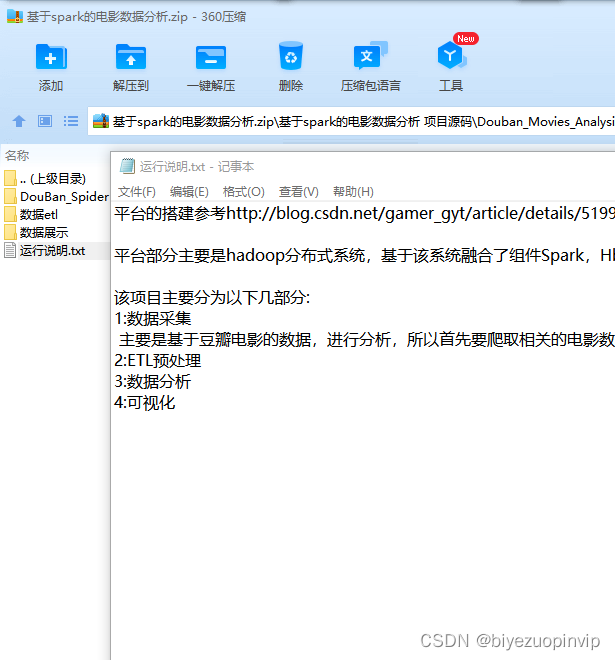Click the blog.csdn.net URL text in Notepad
Viewport: 615px width, 660px height.
420,213
